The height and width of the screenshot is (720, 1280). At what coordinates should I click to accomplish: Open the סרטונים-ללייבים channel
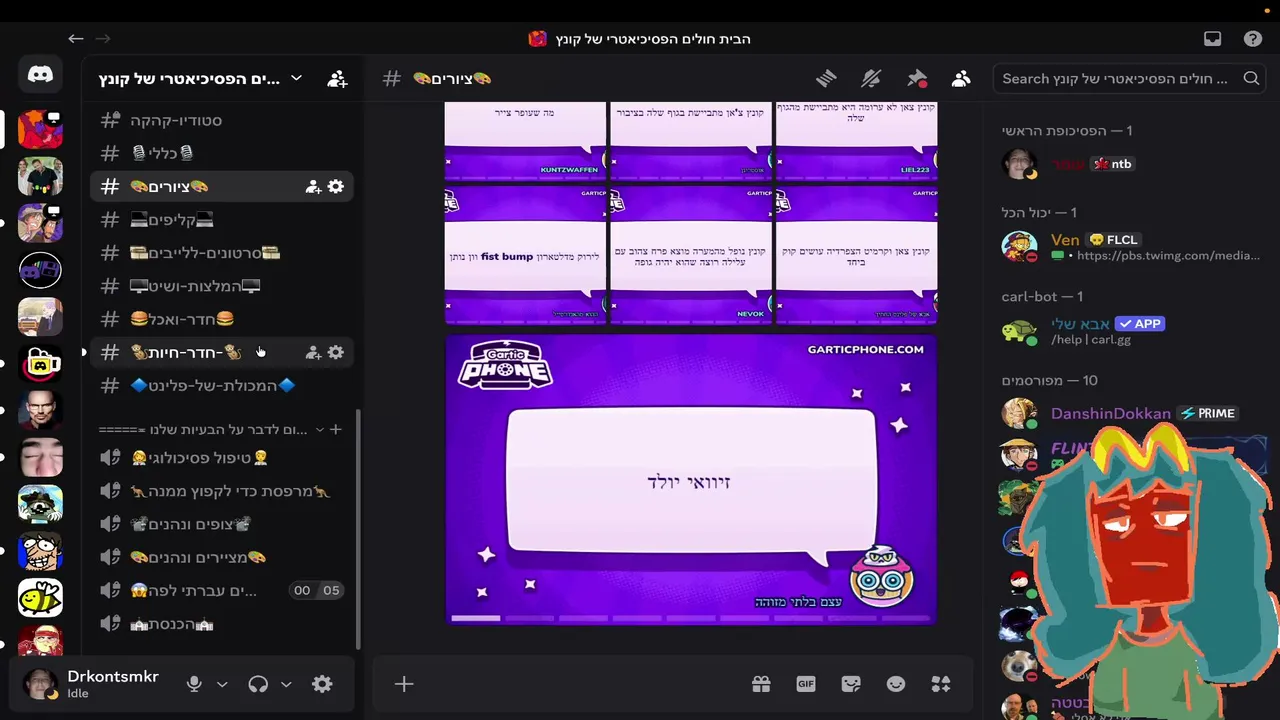pos(222,252)
